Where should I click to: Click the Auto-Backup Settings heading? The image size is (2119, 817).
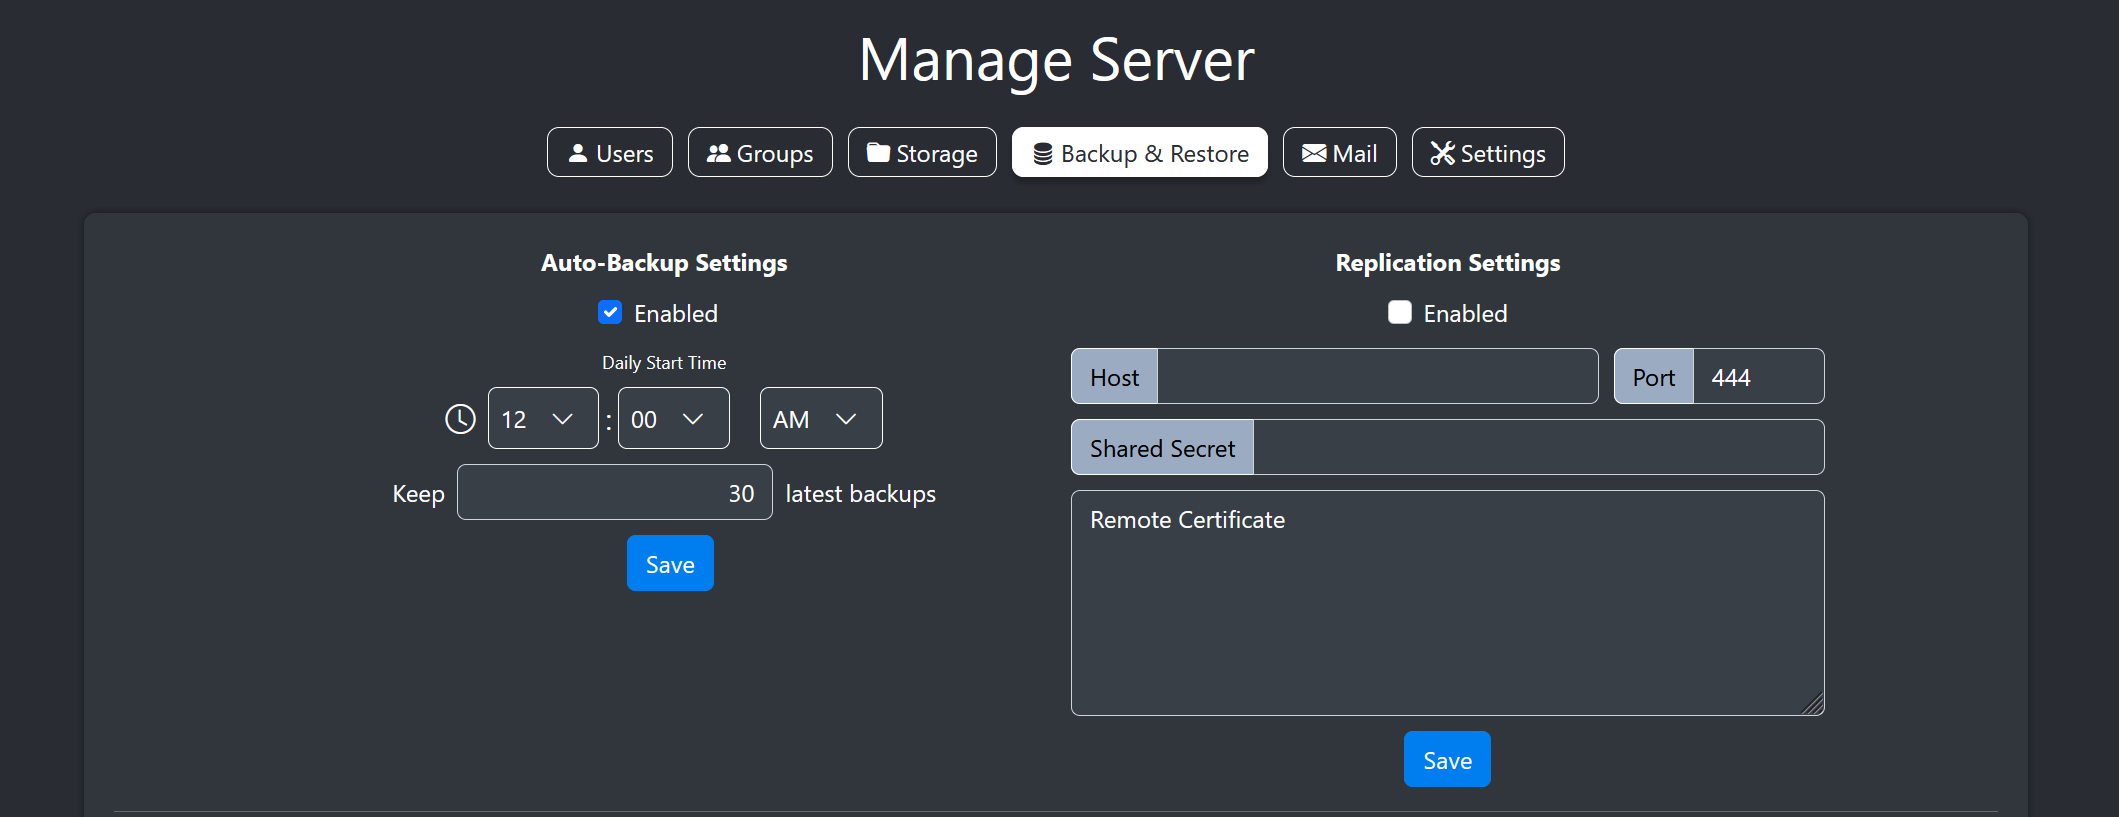(664, 263)
